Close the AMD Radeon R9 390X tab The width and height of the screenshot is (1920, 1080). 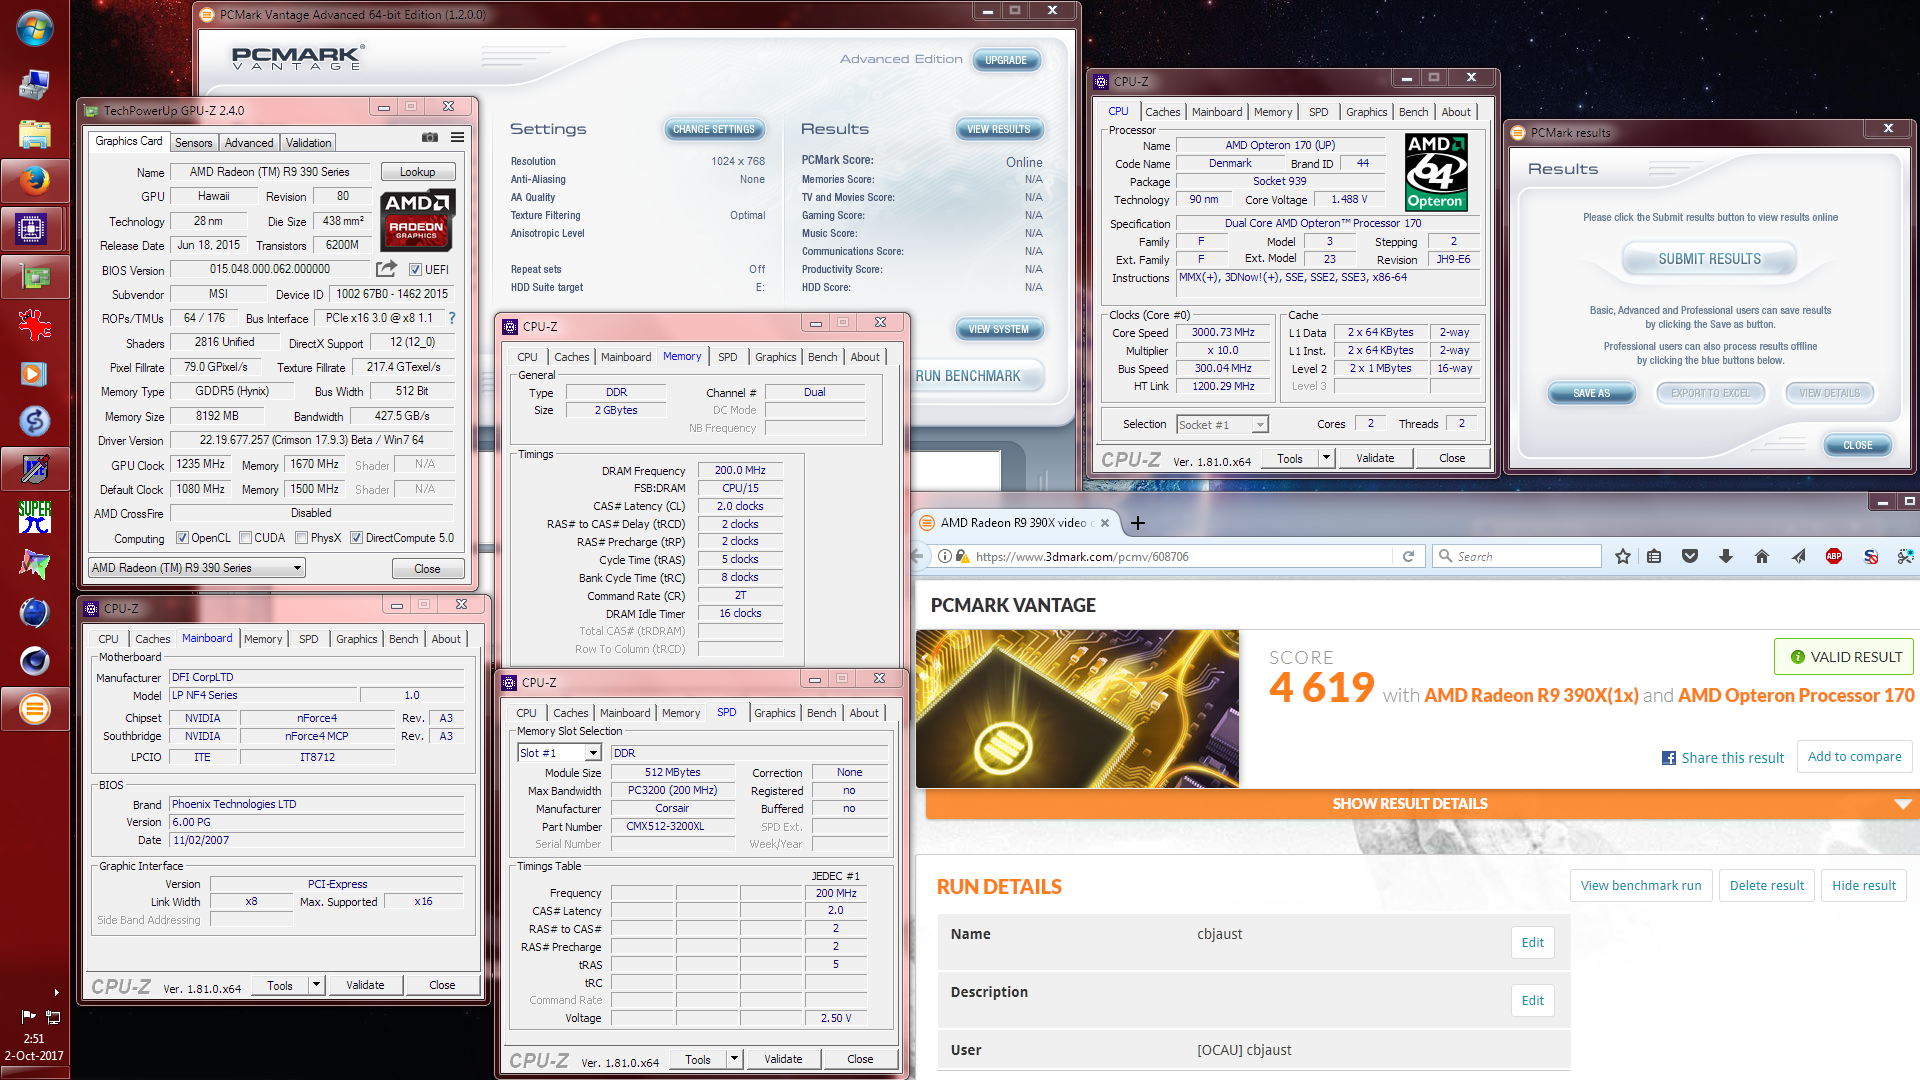pyautogui.click(x=1105, y=523)
